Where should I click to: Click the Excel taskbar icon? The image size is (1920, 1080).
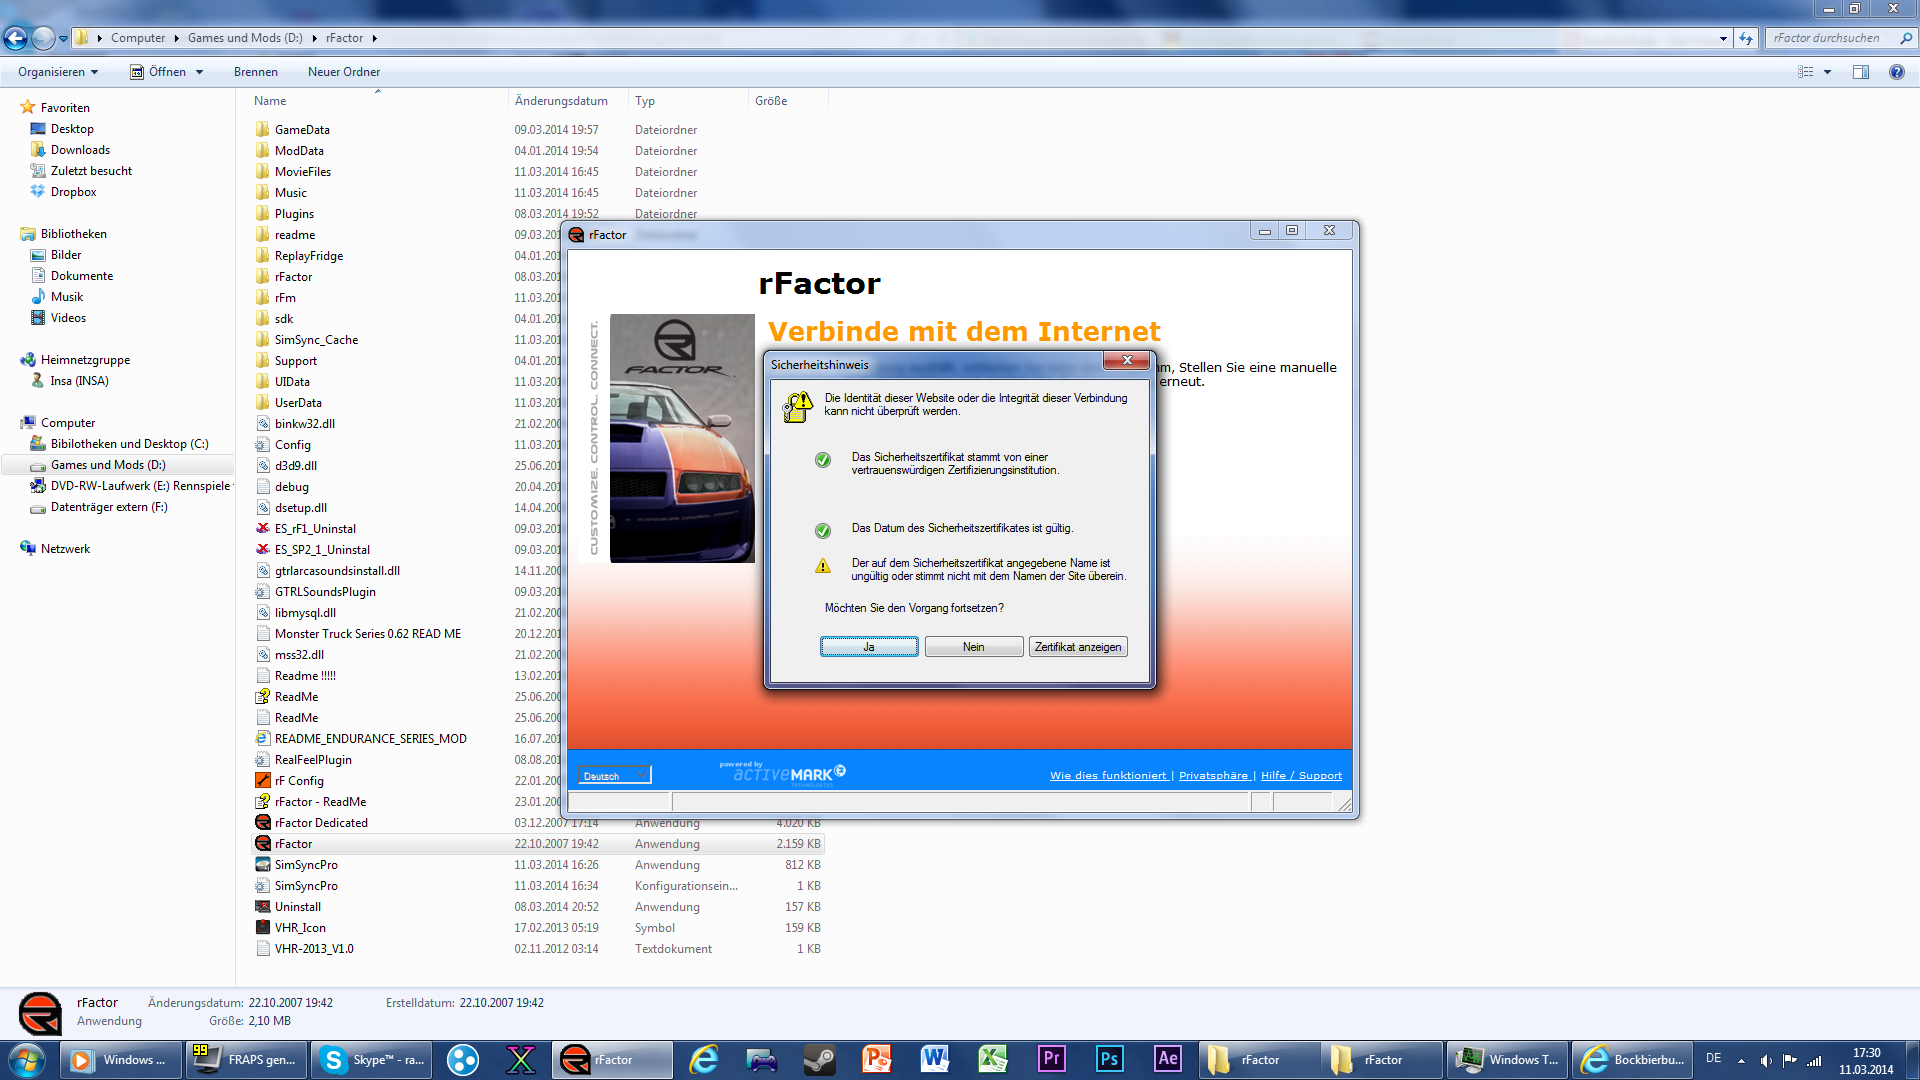pyautogui.click(x=993, y=1059)
